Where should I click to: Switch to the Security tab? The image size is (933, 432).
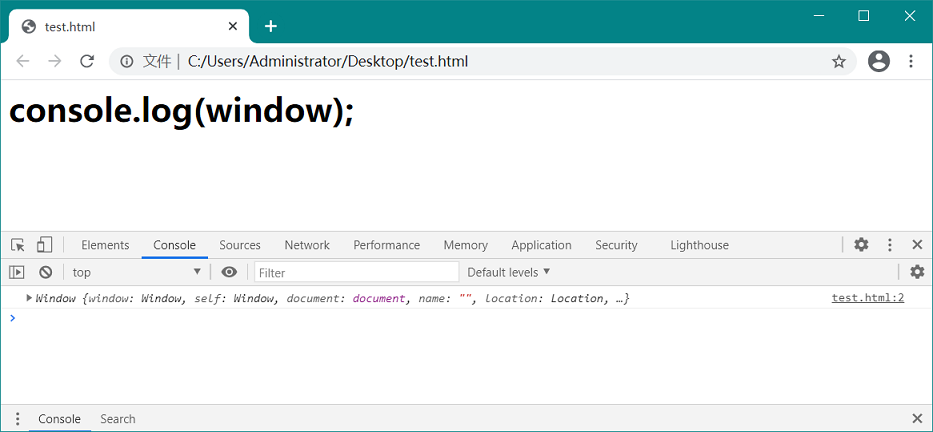[x=616, y=245]
